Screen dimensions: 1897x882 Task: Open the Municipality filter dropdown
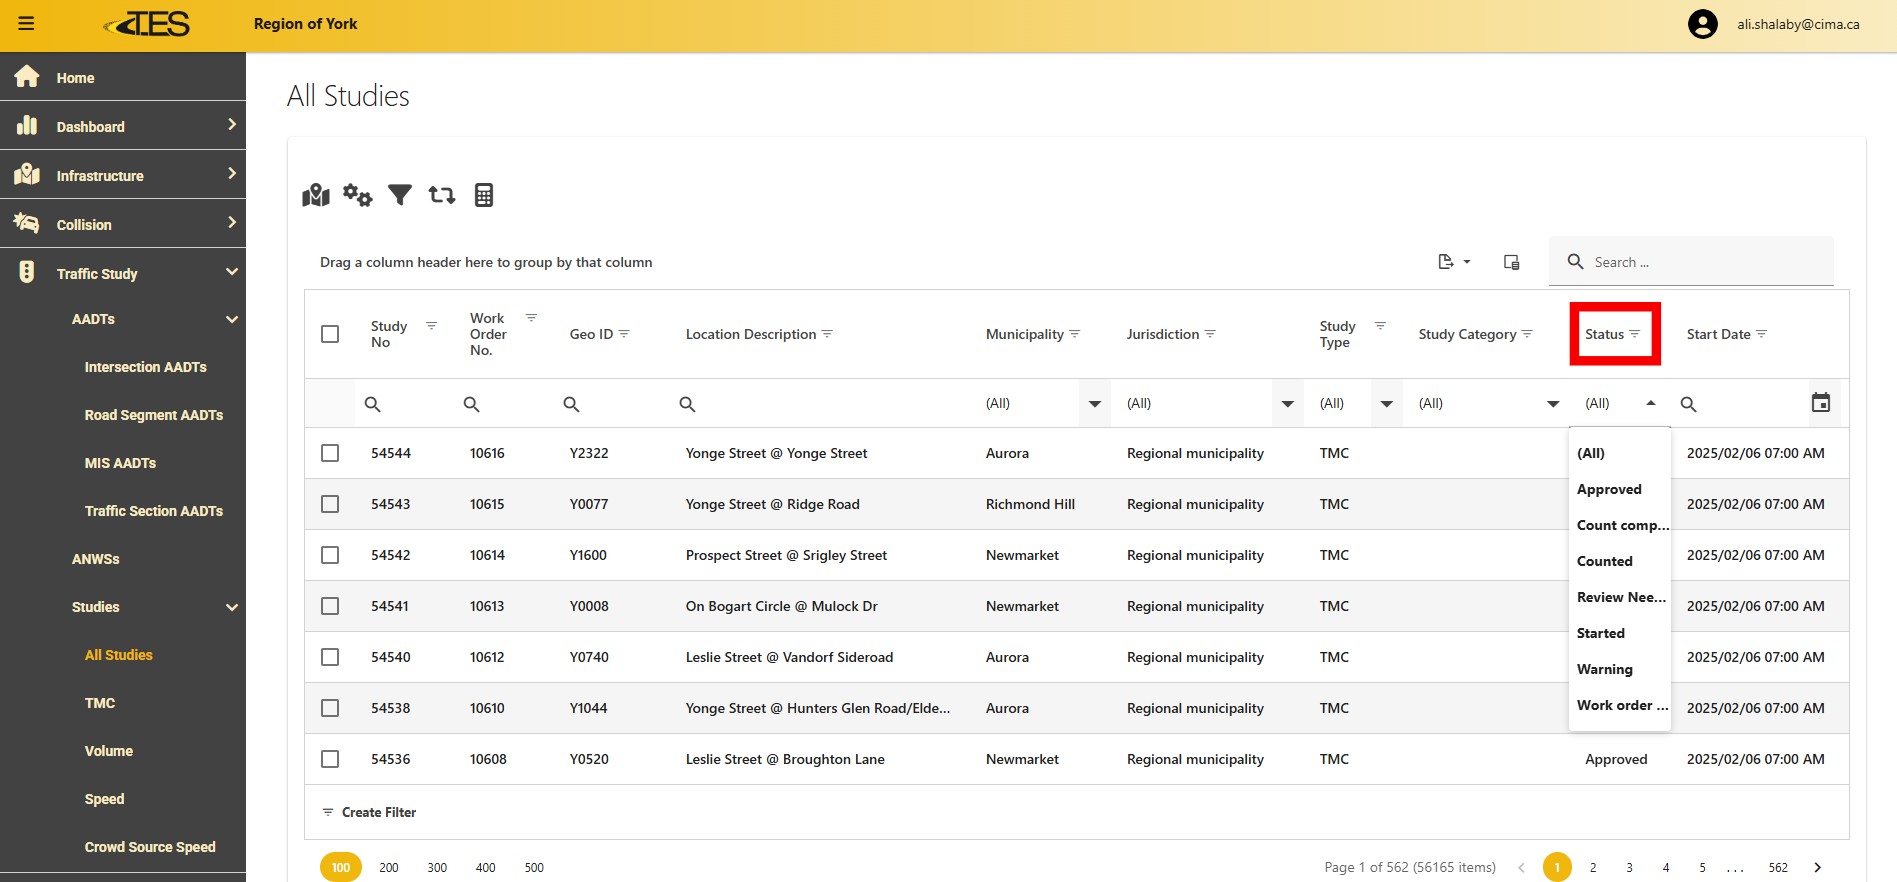point(1094,404)
